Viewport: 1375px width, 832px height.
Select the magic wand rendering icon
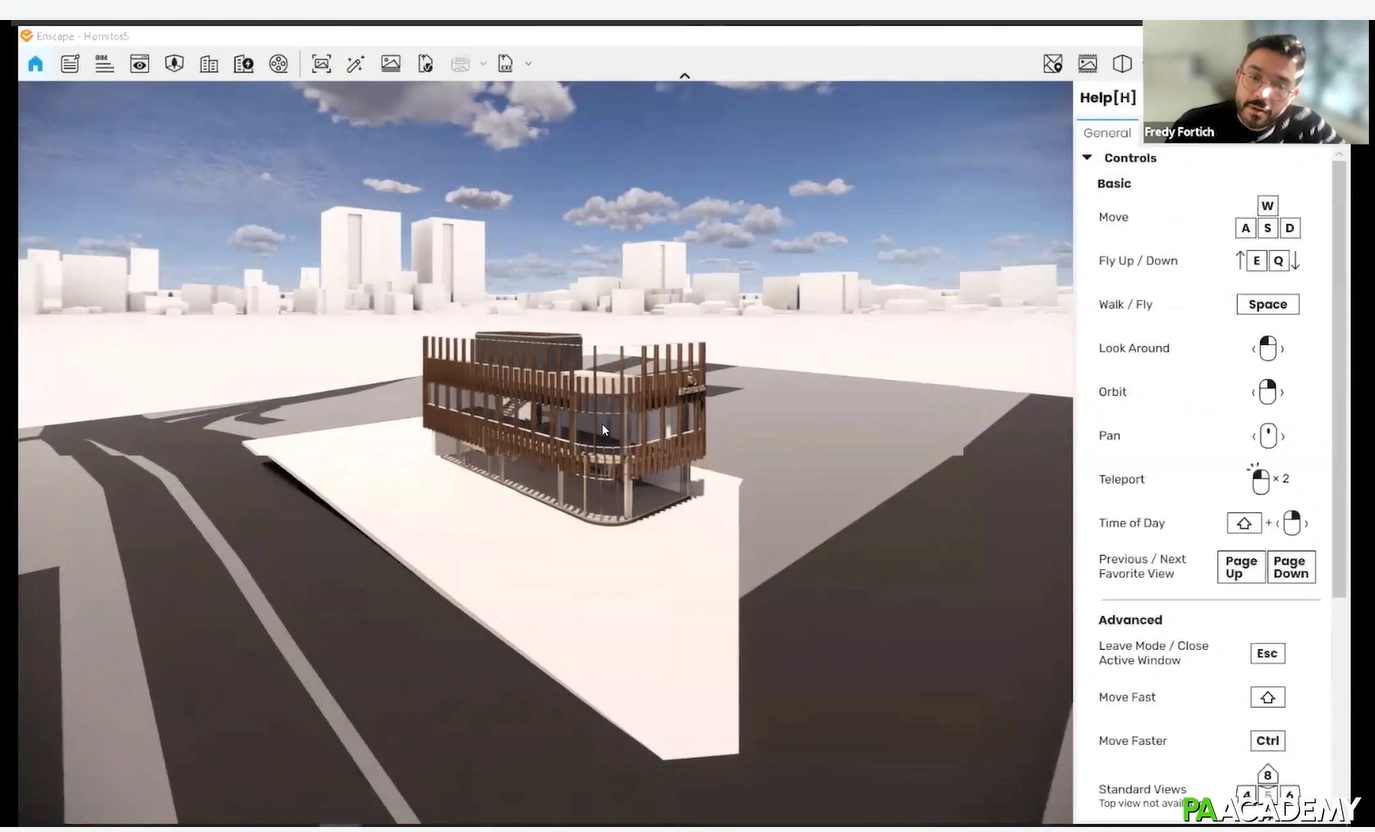[355, 63]
